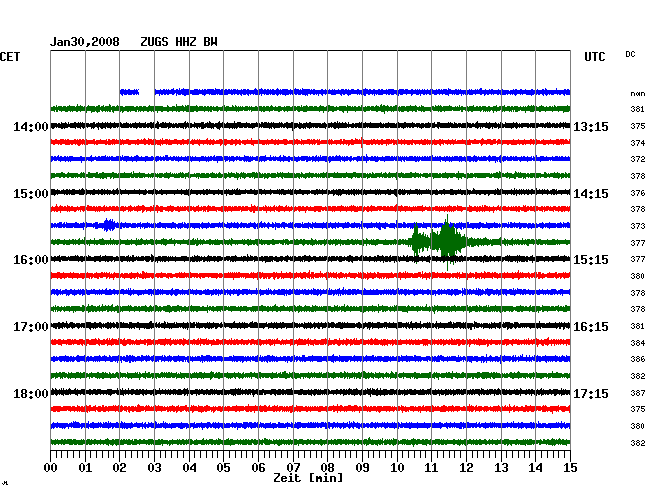Click the 13 minute axis label

[501, 468]
